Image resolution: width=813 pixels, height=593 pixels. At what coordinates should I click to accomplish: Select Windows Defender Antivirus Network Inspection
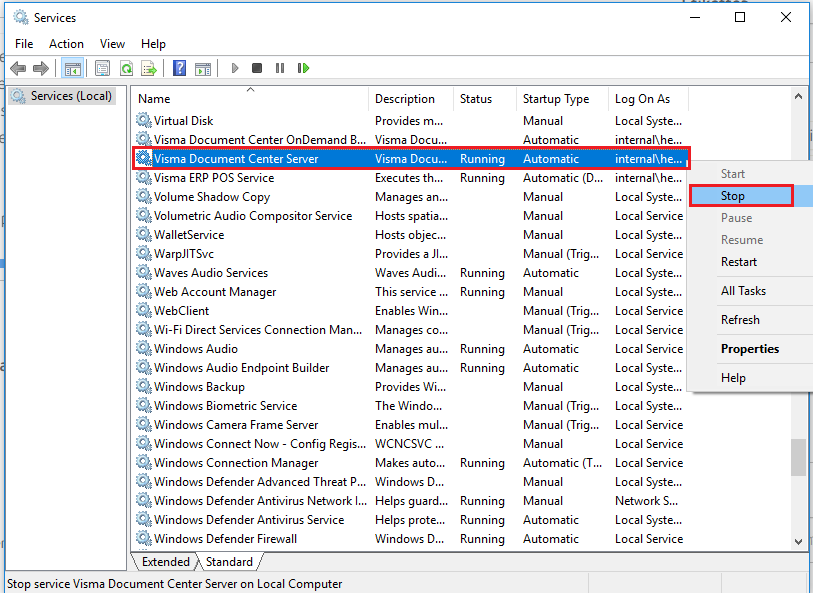411,501
